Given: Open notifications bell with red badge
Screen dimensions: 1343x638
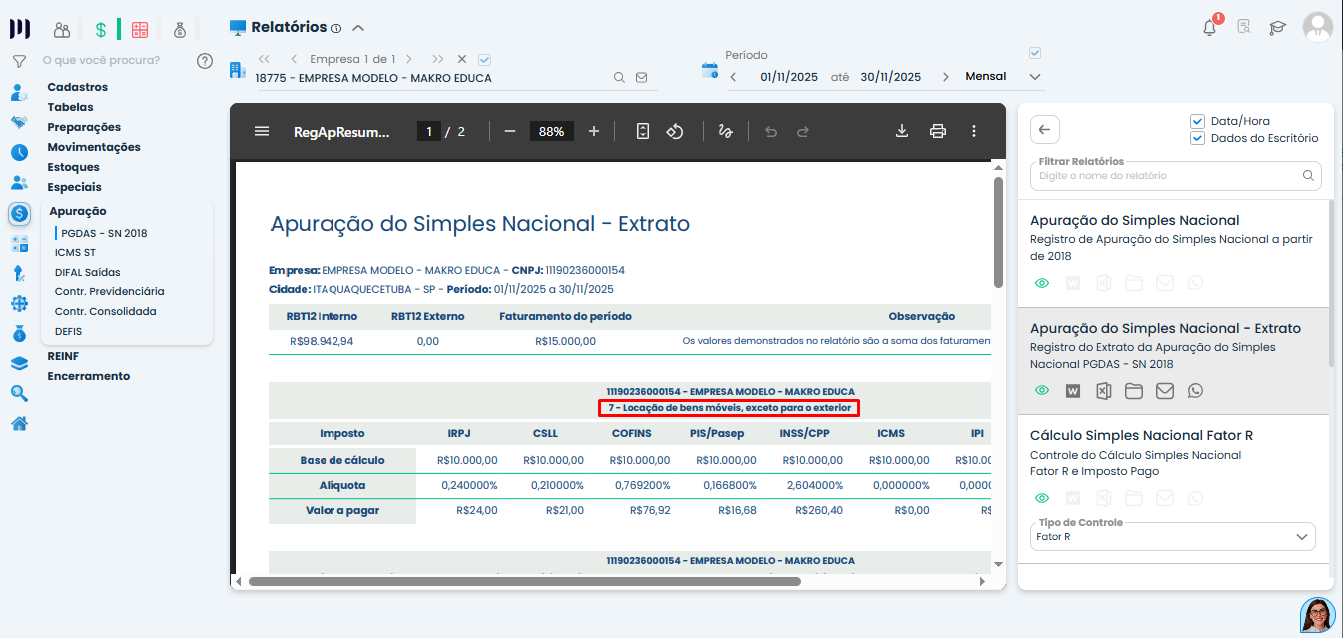Looking at the screenshot, I should click(1210, 27).
